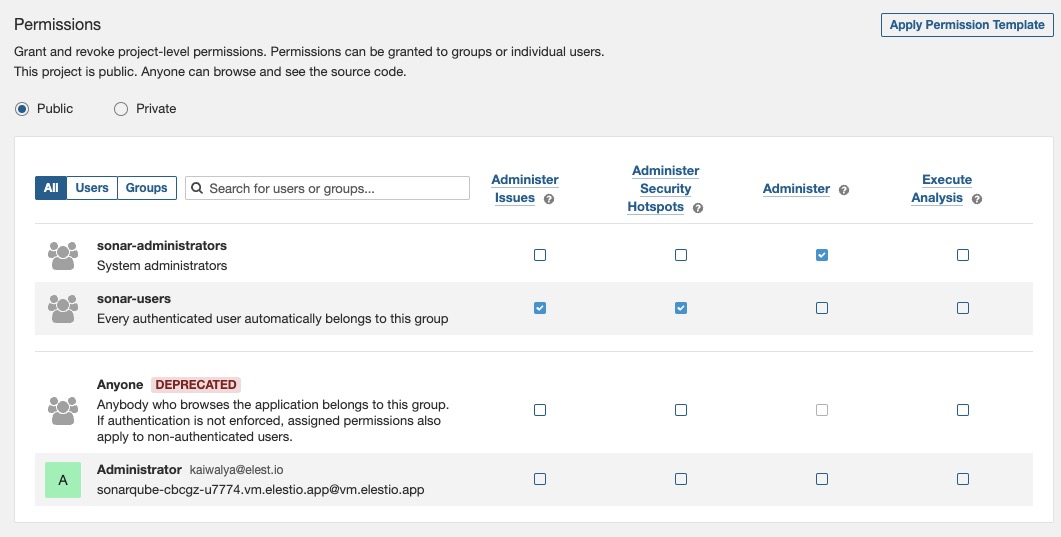Enable Administer Issues for Anyone group
The height and width of the screenshot is (537, 1061).
pos(540,410)
